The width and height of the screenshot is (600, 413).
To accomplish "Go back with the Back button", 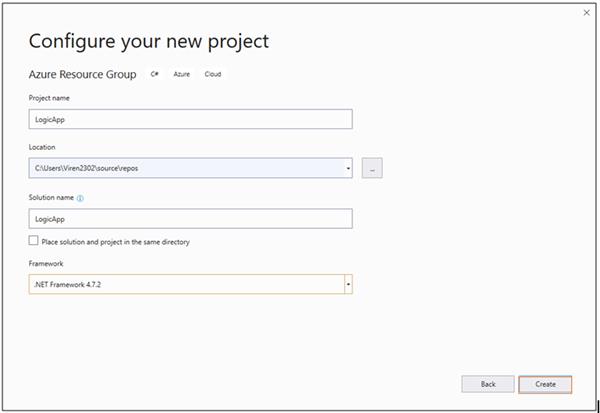I will (x=487, y=384).
